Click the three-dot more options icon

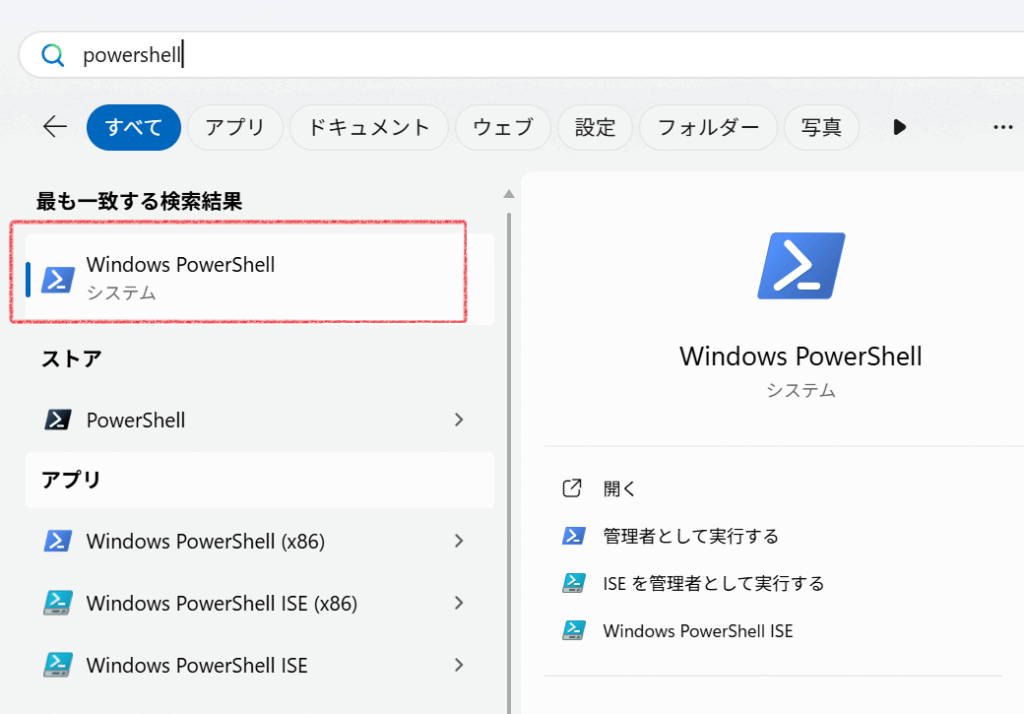click(1003, 128)
